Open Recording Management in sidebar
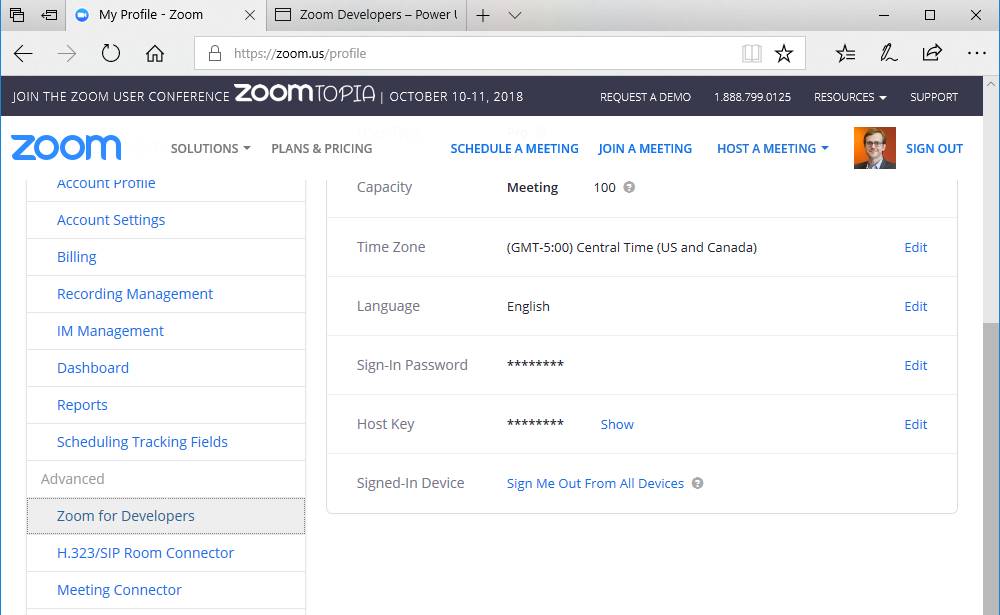 [x=135, y=294]
